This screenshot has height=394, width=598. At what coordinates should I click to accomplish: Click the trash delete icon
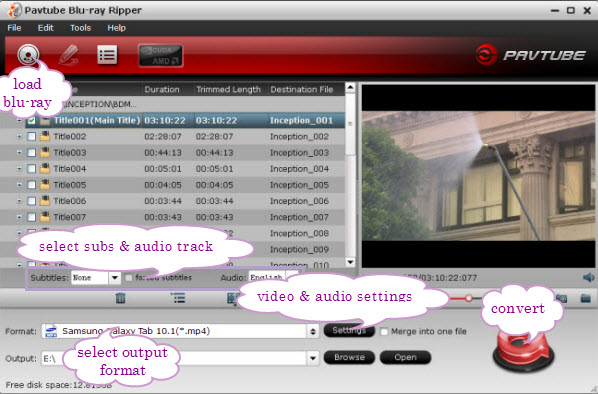pyautogui.click(x=121, y=298)
